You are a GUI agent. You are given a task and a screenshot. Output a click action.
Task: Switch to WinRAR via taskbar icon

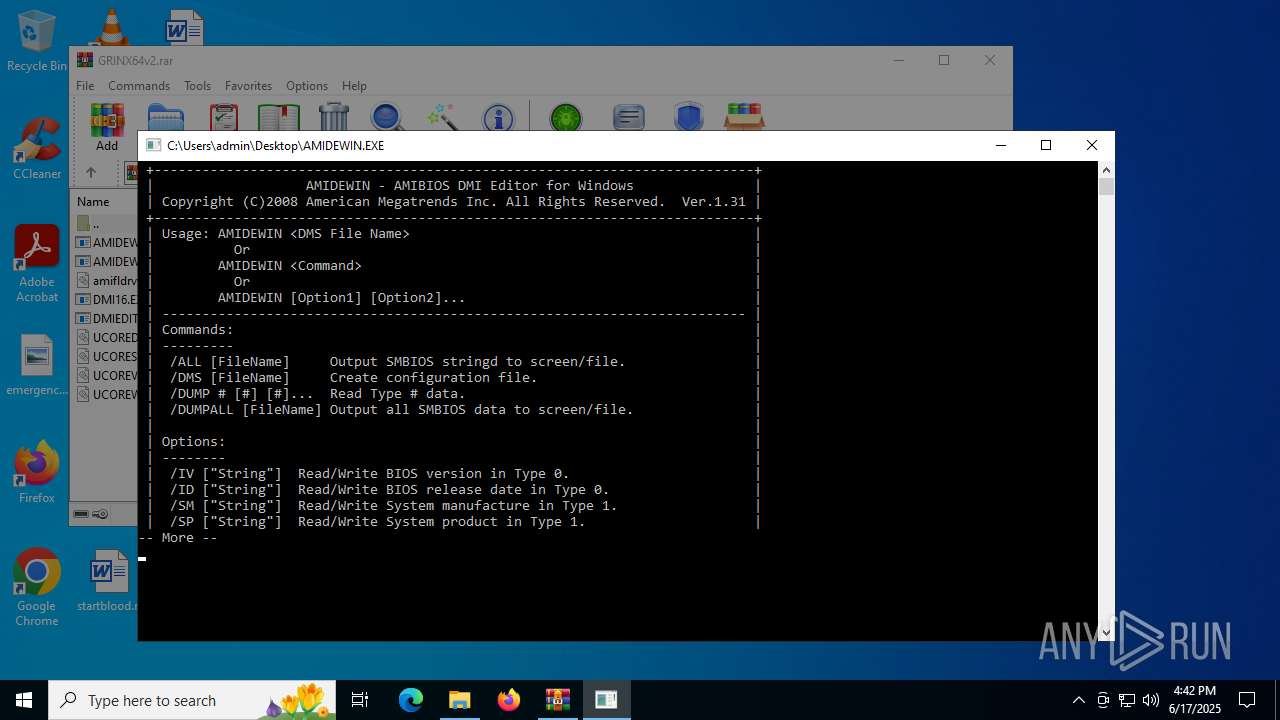(x=557, y=700)
